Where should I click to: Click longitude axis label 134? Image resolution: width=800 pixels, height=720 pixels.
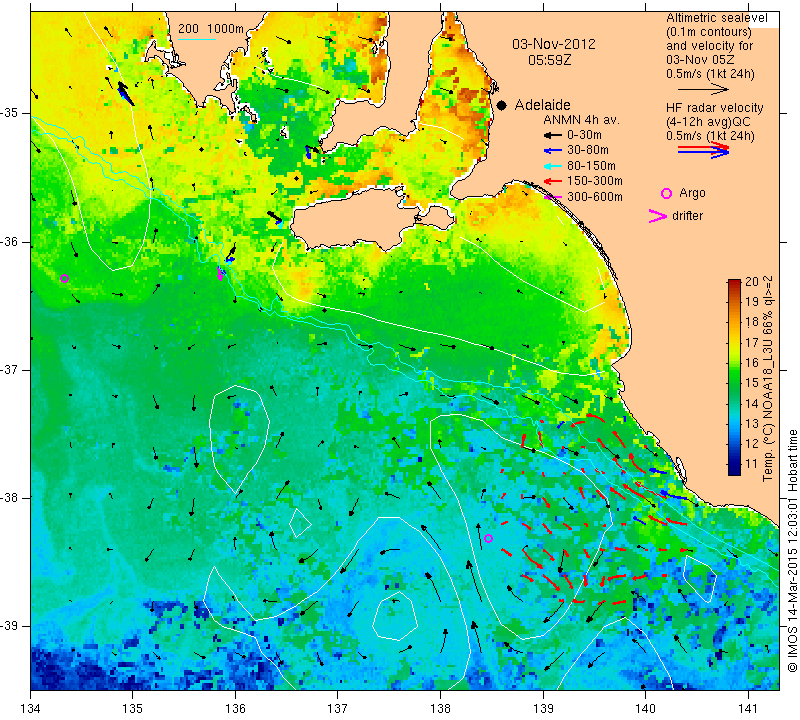coord(31,709)
